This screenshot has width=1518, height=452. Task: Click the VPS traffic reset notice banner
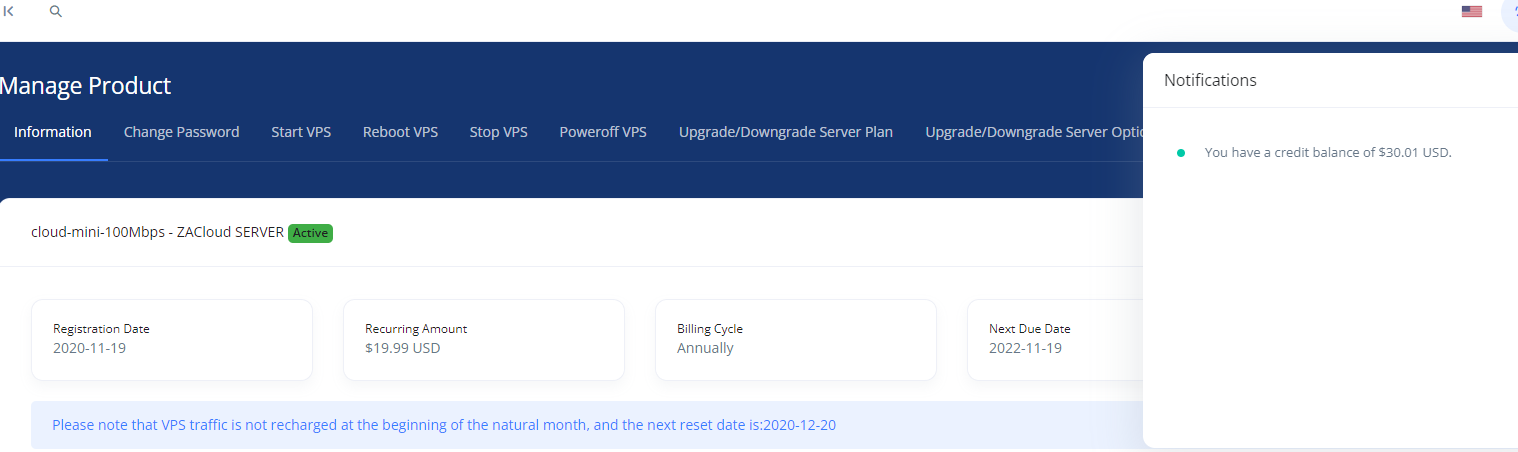pyautogui.click(x=587, y=425)
